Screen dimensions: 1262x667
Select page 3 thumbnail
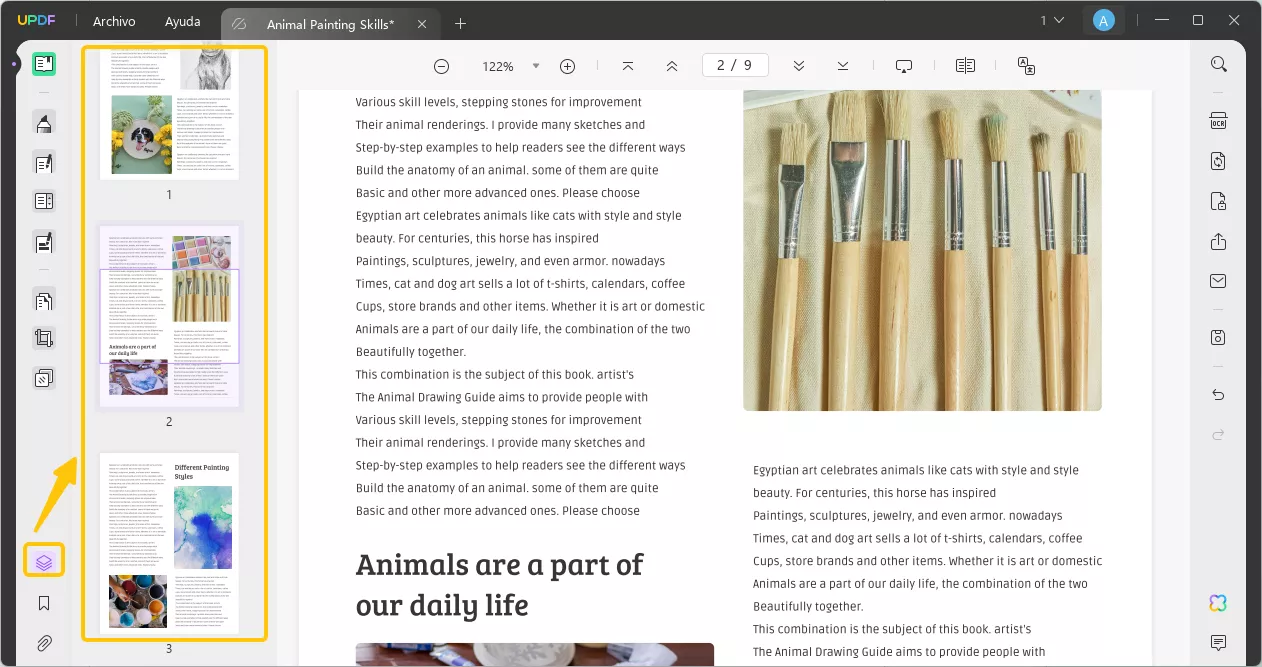click(x=169, y=543)
